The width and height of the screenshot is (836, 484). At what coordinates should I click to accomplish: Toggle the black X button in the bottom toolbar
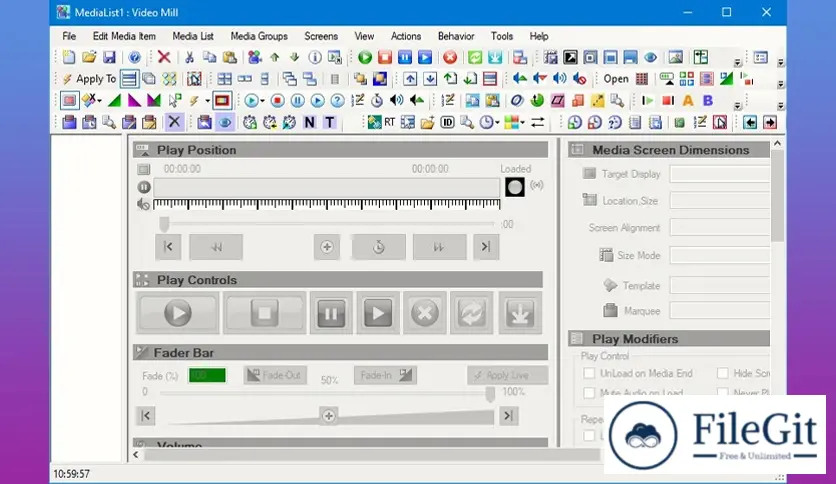(x=174, y=122)
